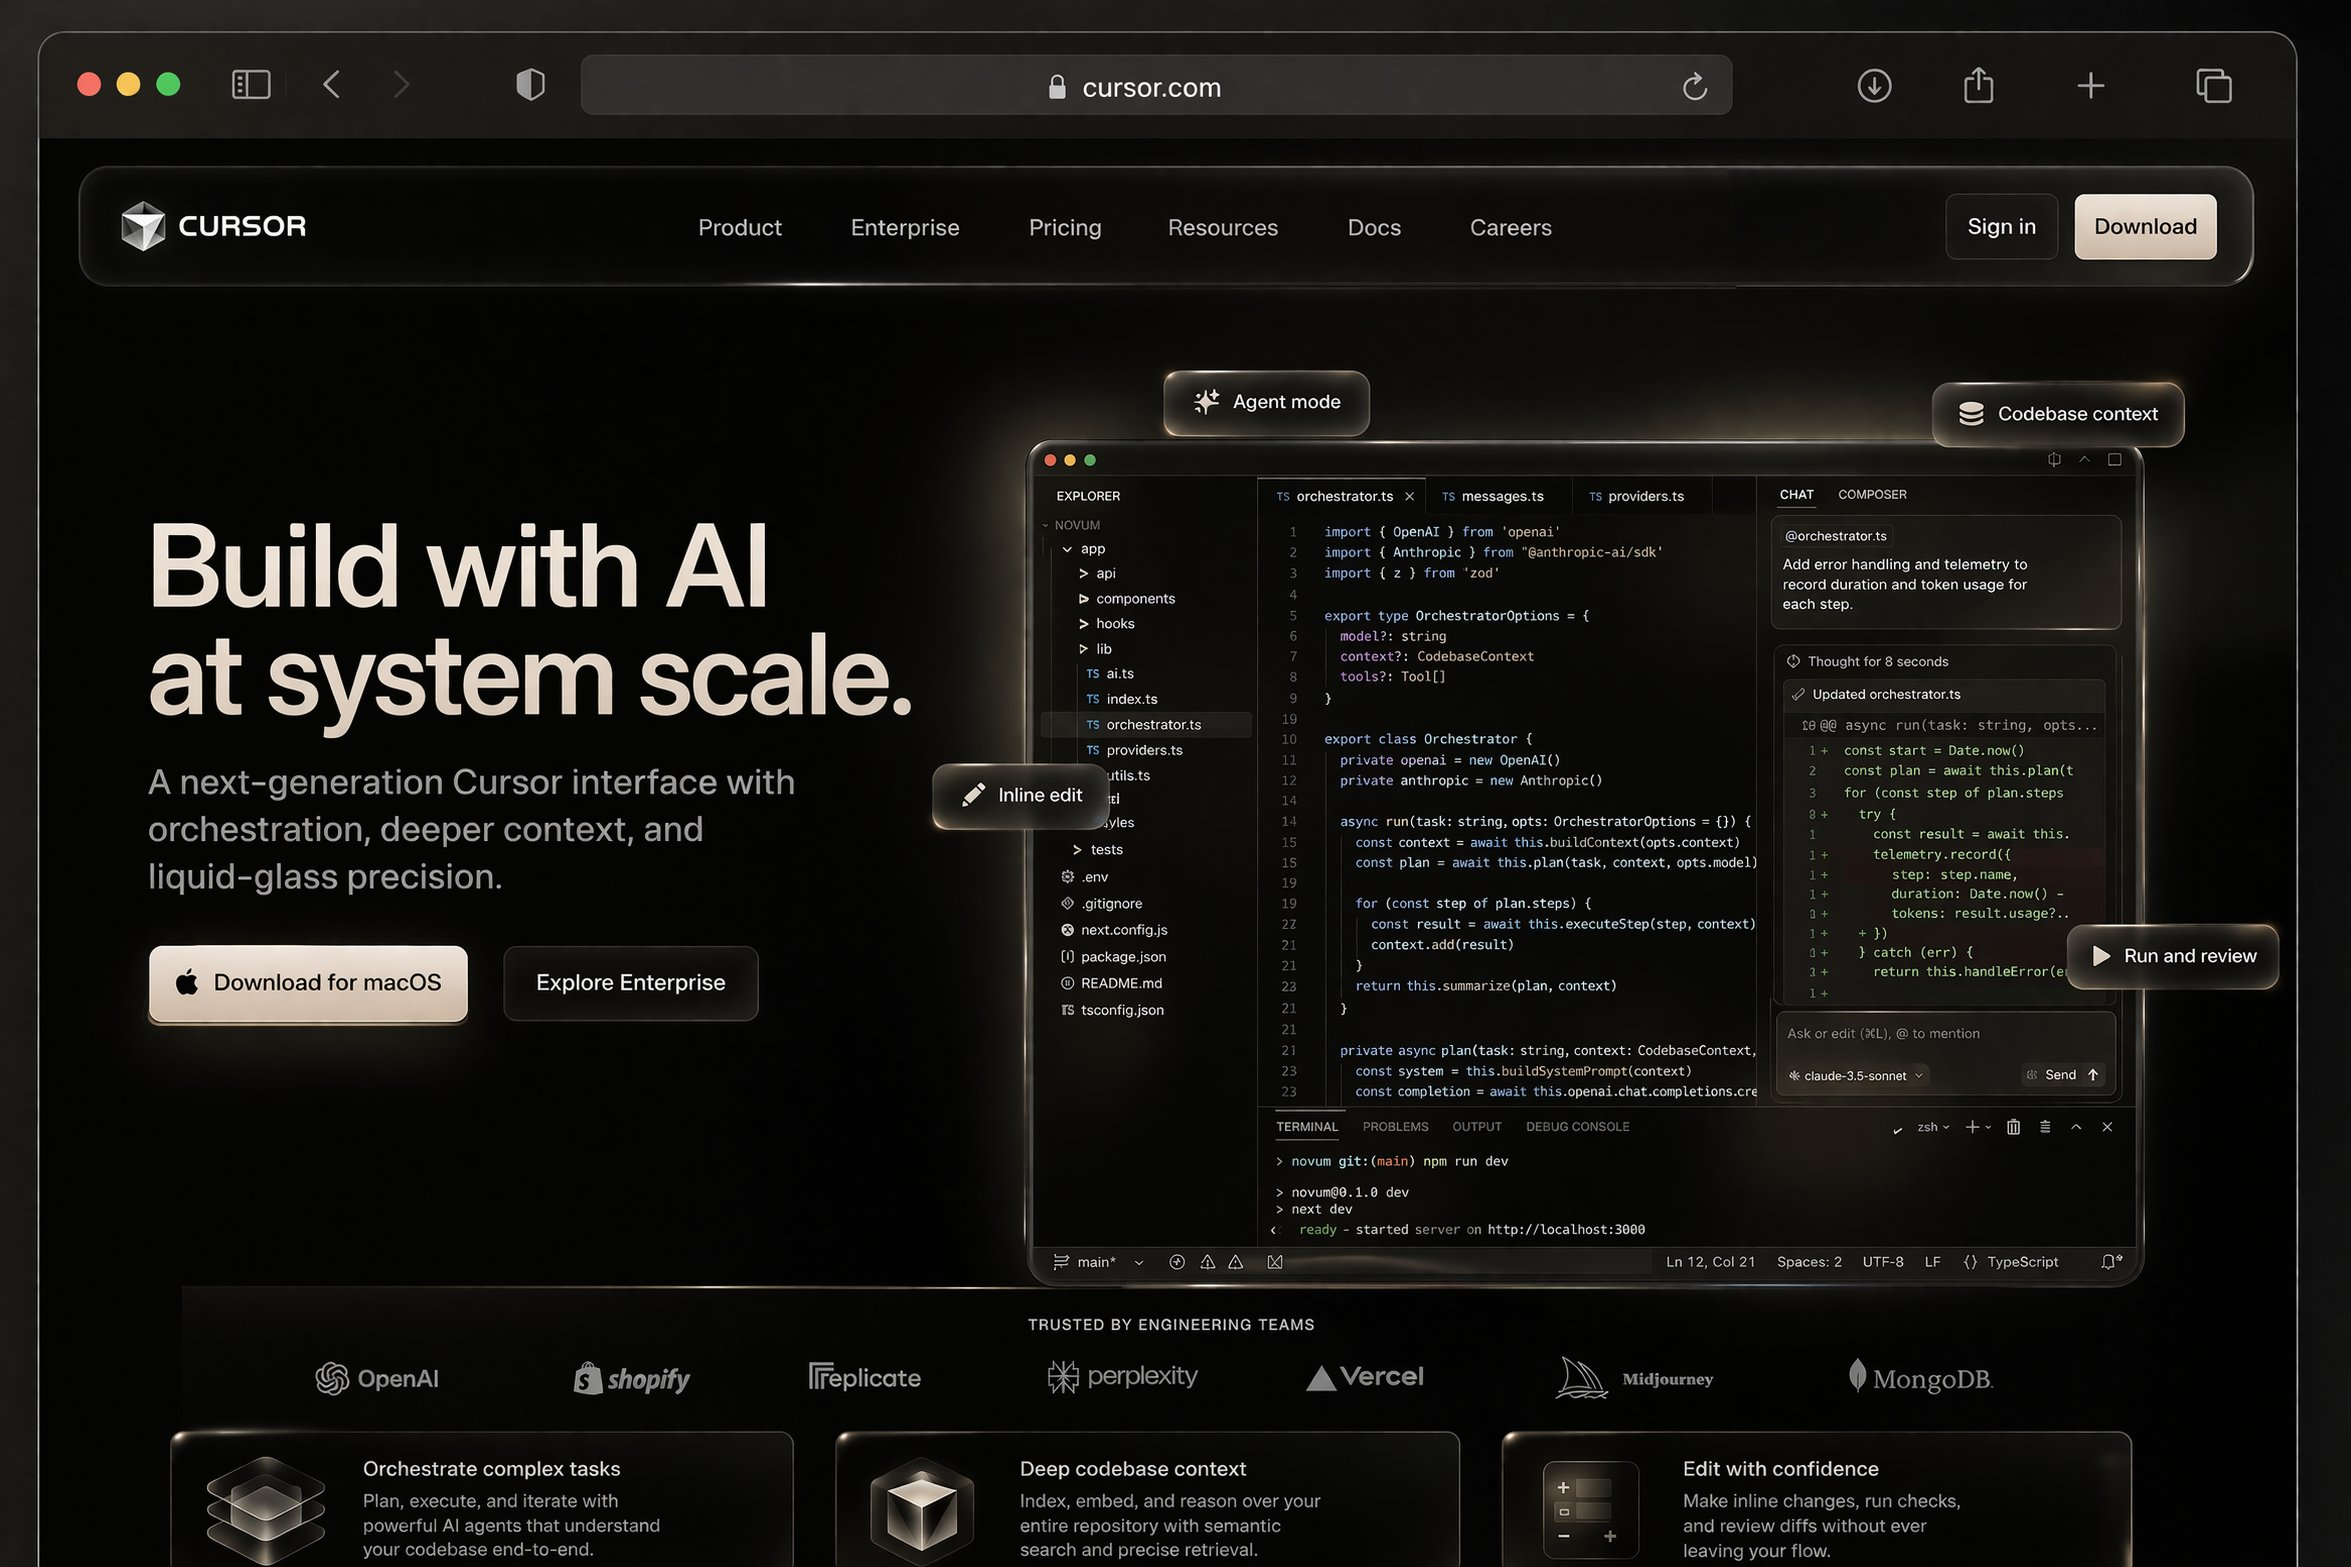Expand the components folder in explorer
This screenshot has height=1567, width=2351.
[1134, 598]
